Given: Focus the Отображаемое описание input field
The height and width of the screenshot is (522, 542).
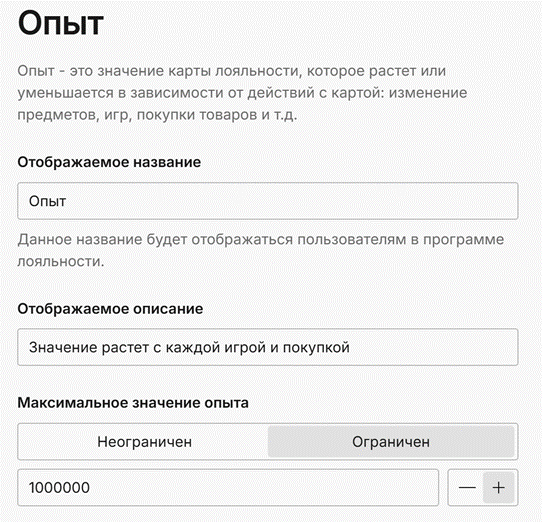Looking at the screenshot, I should (x=268, y=347).
